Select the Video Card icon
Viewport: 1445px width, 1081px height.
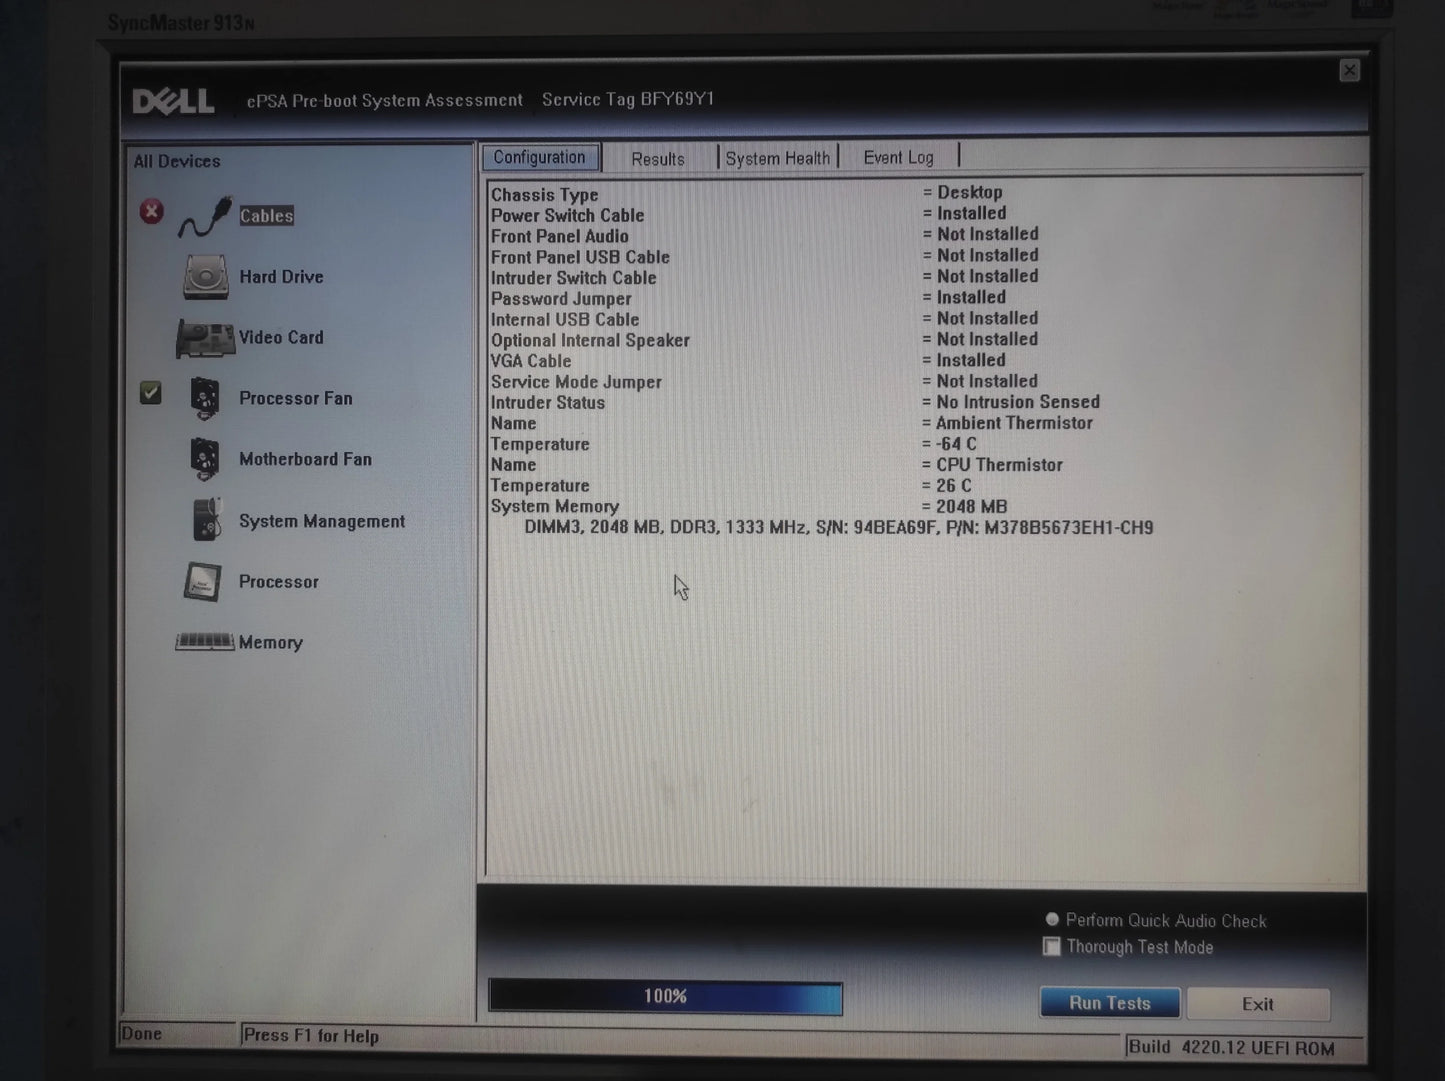pyautogui.click(x=205, y=339)
